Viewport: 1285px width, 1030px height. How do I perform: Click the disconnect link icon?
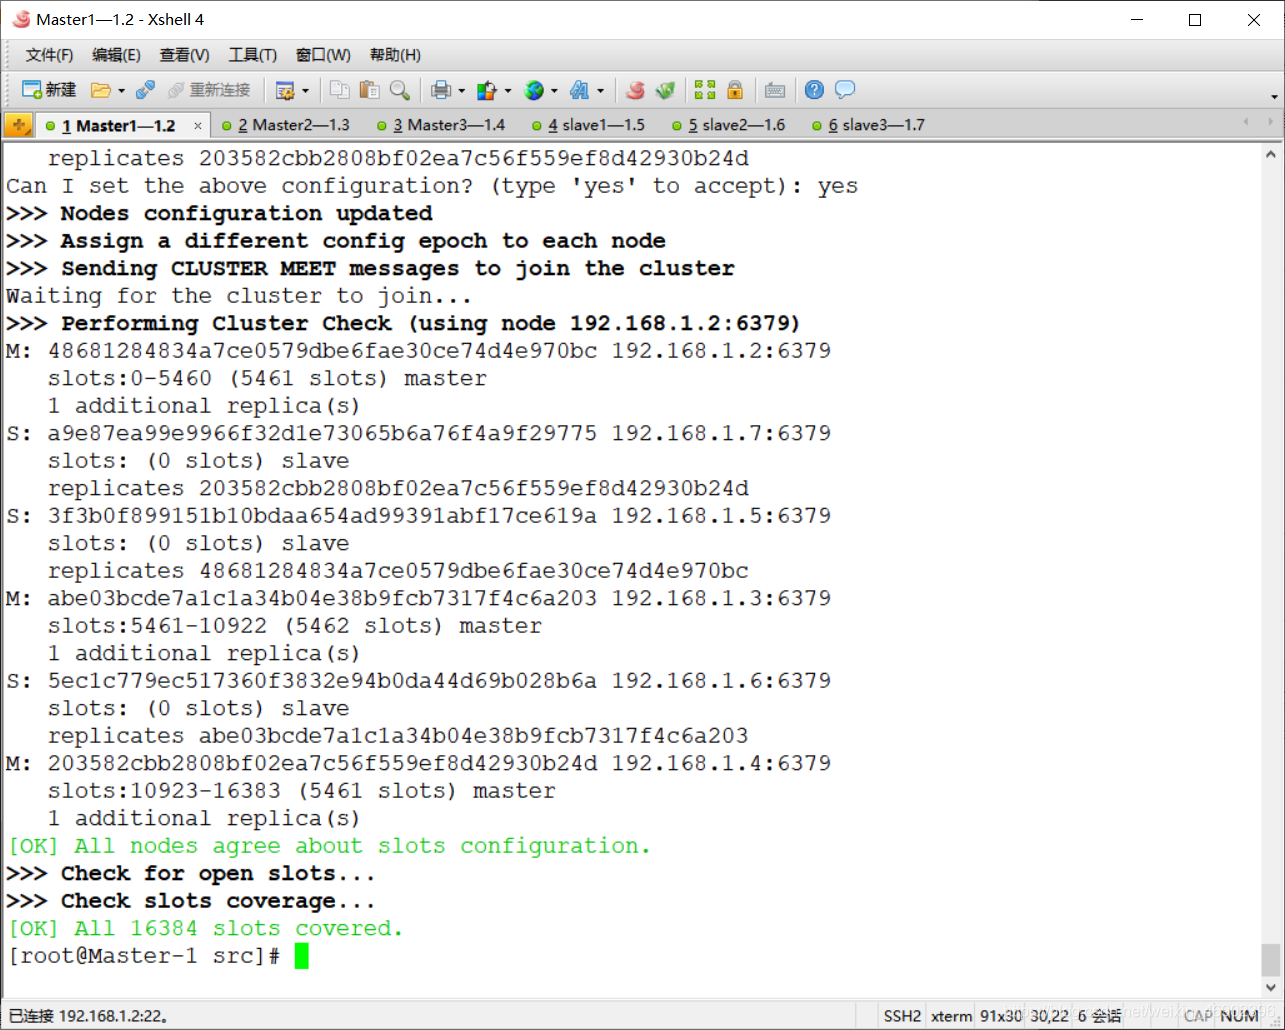(x=145, y=90)
